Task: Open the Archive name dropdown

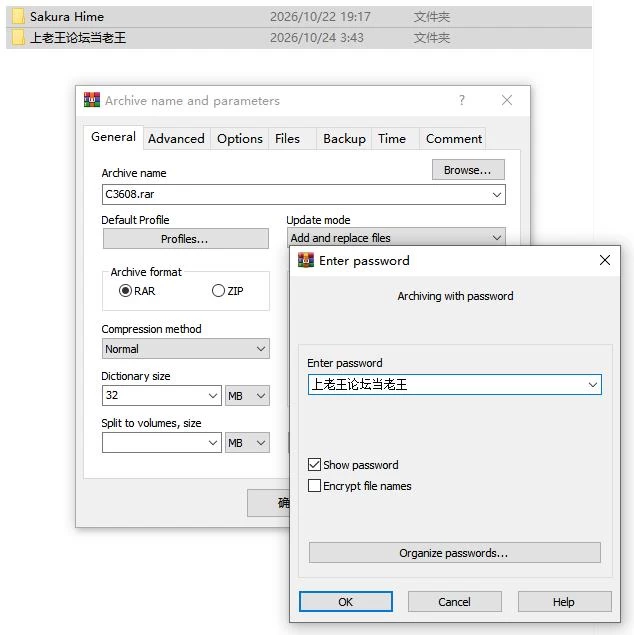Action: tap(497, 195)
